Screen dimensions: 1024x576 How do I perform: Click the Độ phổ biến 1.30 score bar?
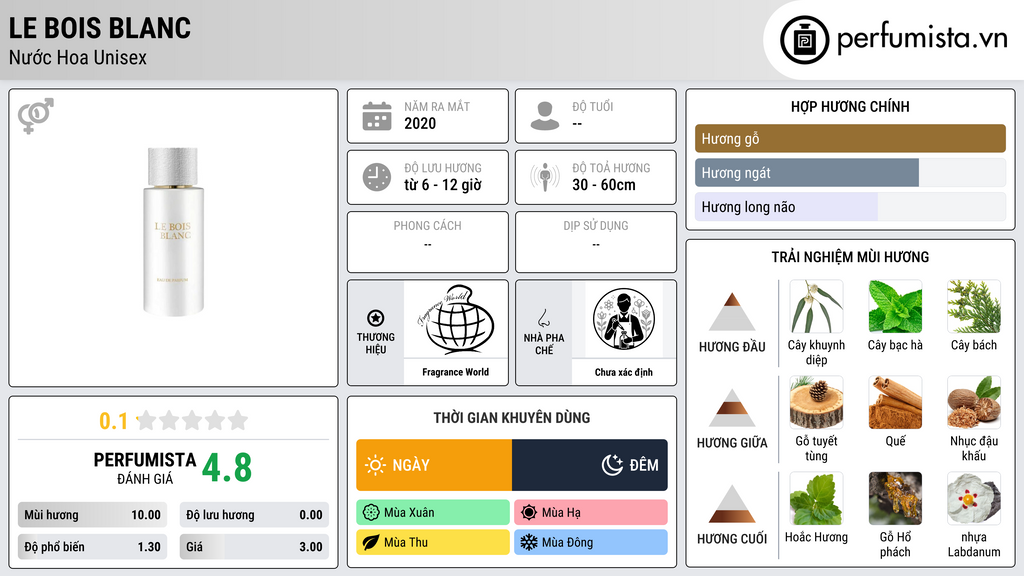(x=92, y=547)
